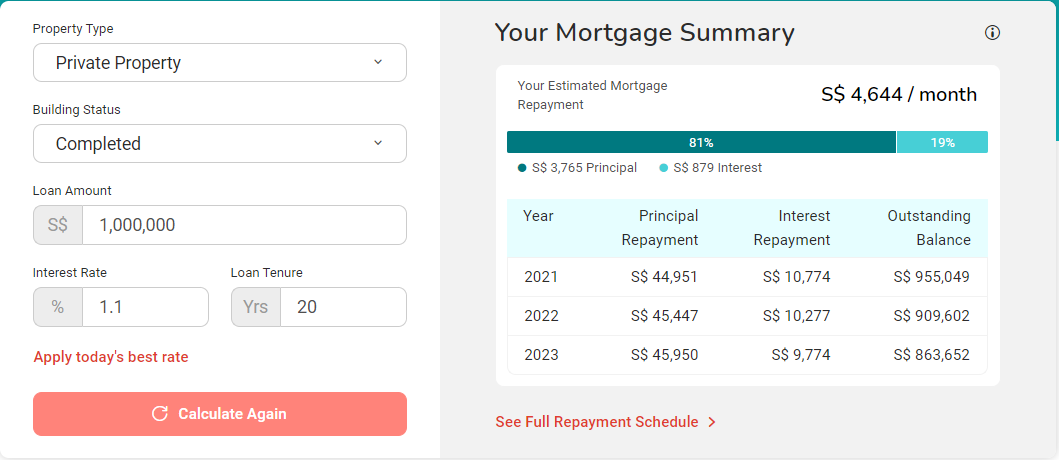Select the 2021 repayment row
This screenshot has width=1059, height=460.
point(747,277)
